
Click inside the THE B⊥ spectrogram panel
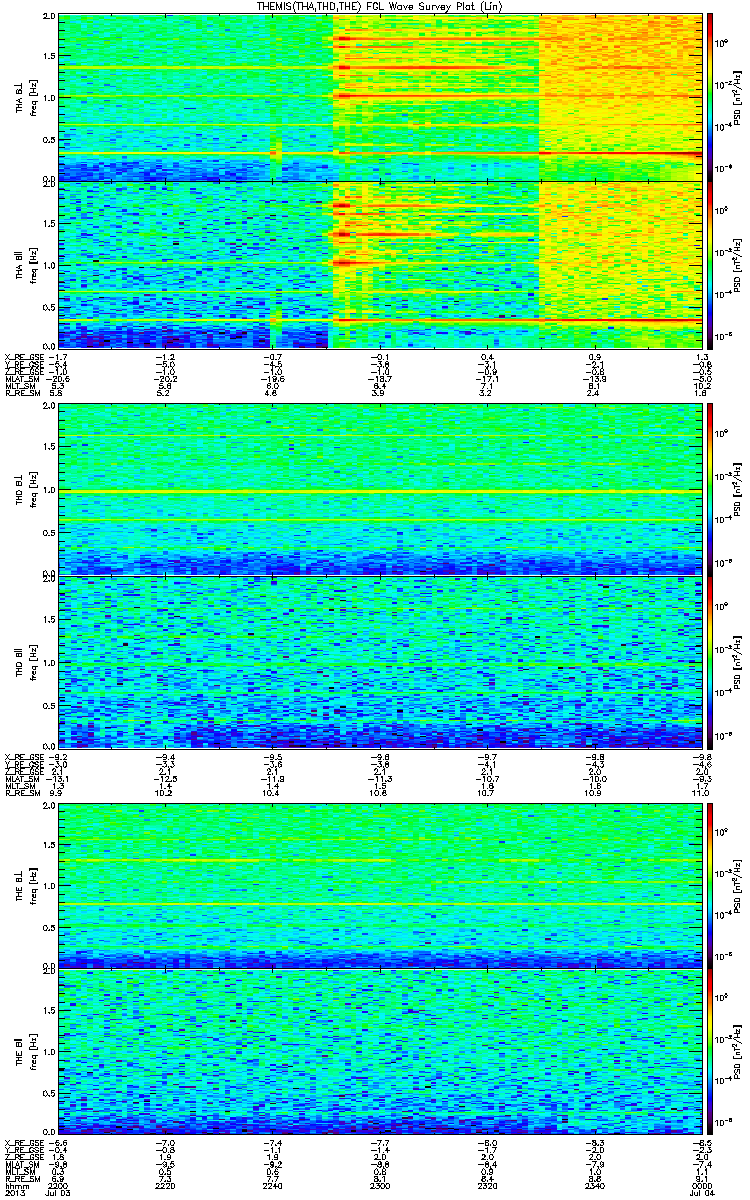point(380,884)
